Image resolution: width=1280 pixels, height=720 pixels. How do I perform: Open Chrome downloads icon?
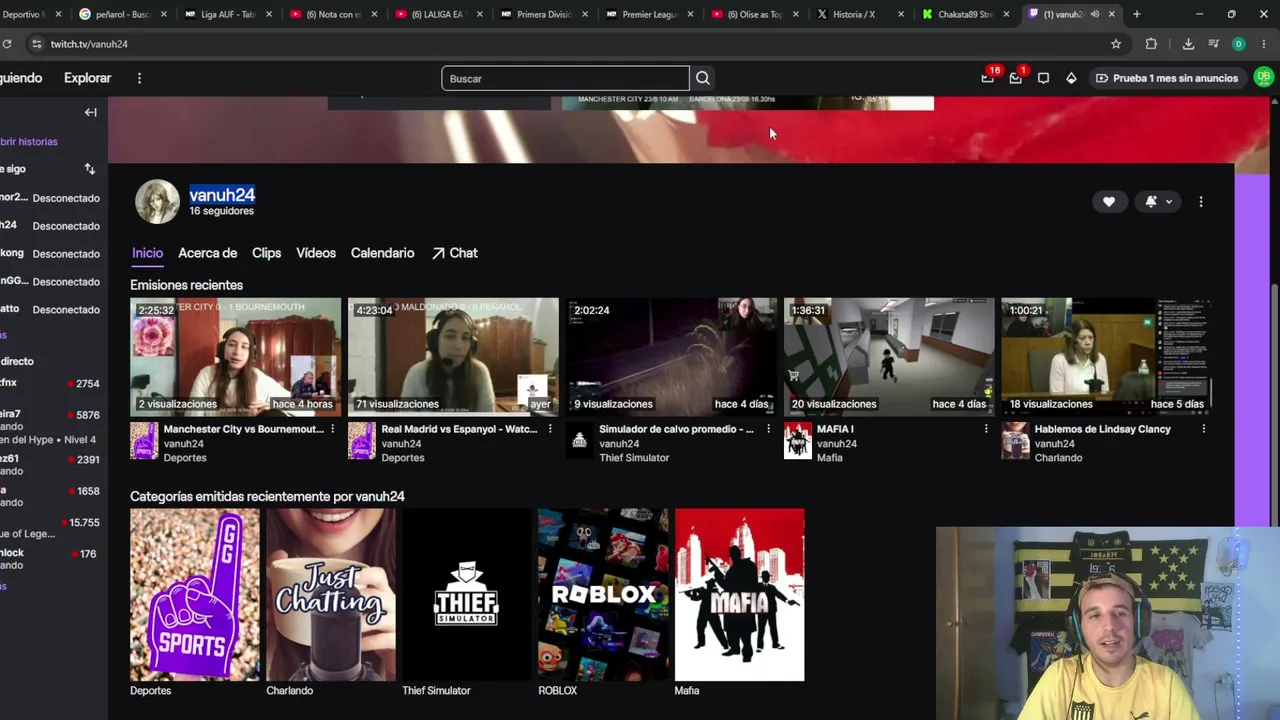(1188, 44)
